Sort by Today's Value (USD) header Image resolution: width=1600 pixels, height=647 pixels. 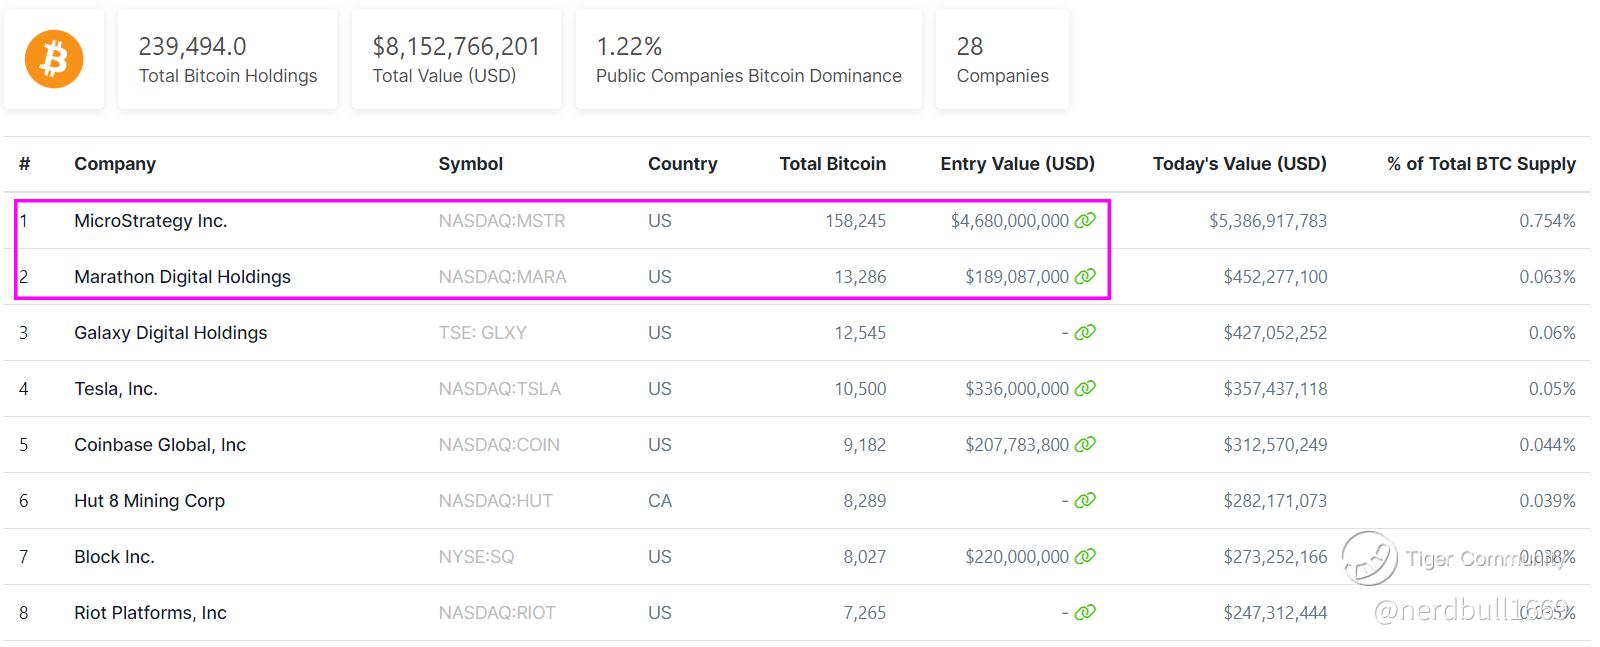coord(1239,164)
